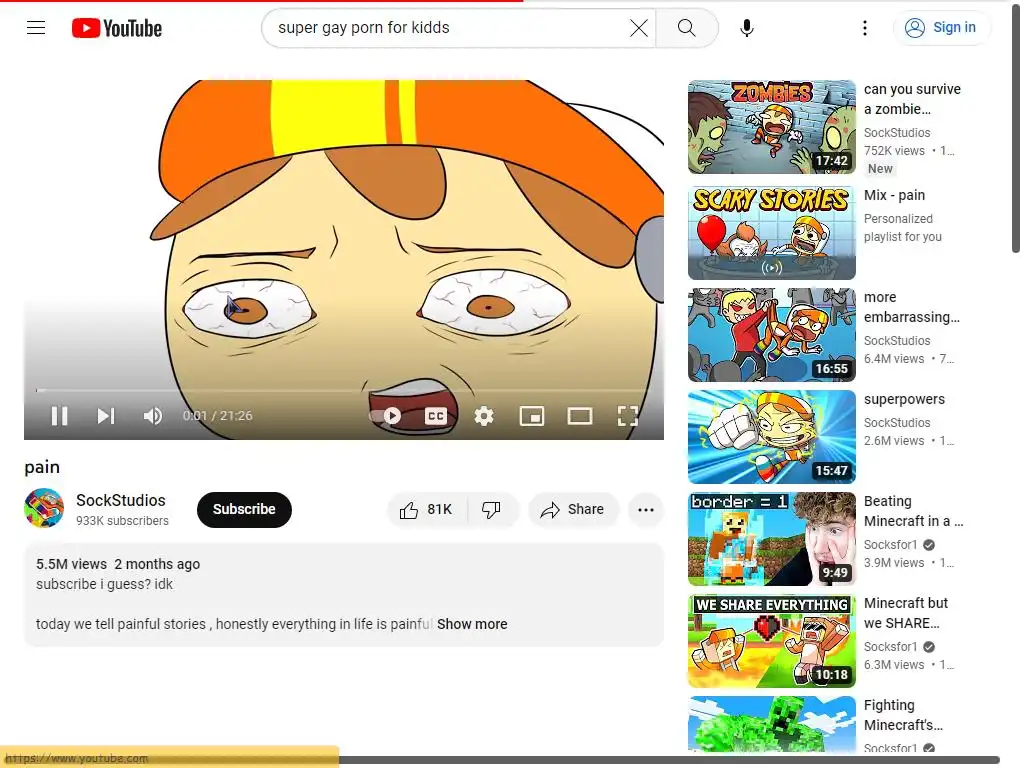Click the "New" badge on zombie video
The height and width of the screenshot is (768, 1024).
(880, 168)
